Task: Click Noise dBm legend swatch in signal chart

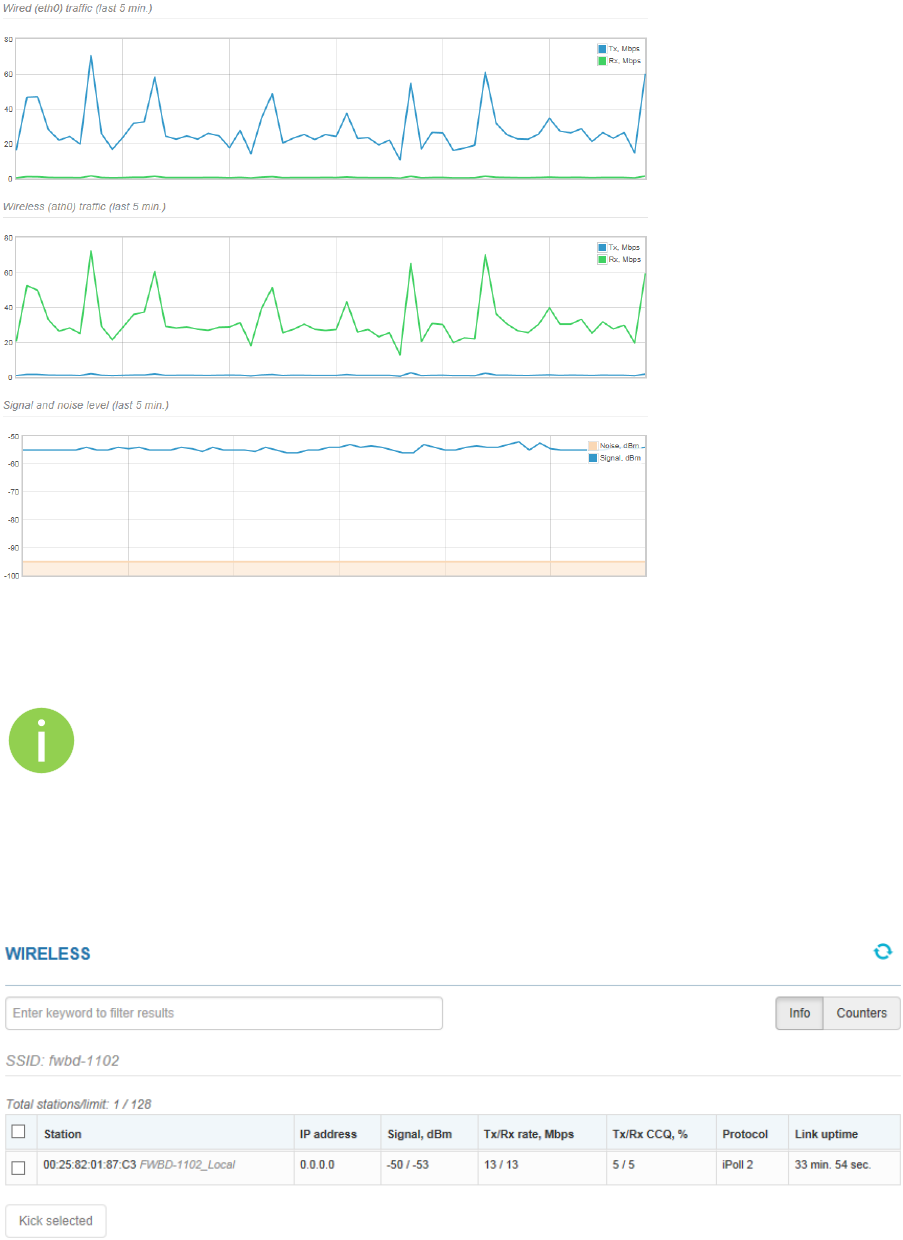Action: [593, 445]
